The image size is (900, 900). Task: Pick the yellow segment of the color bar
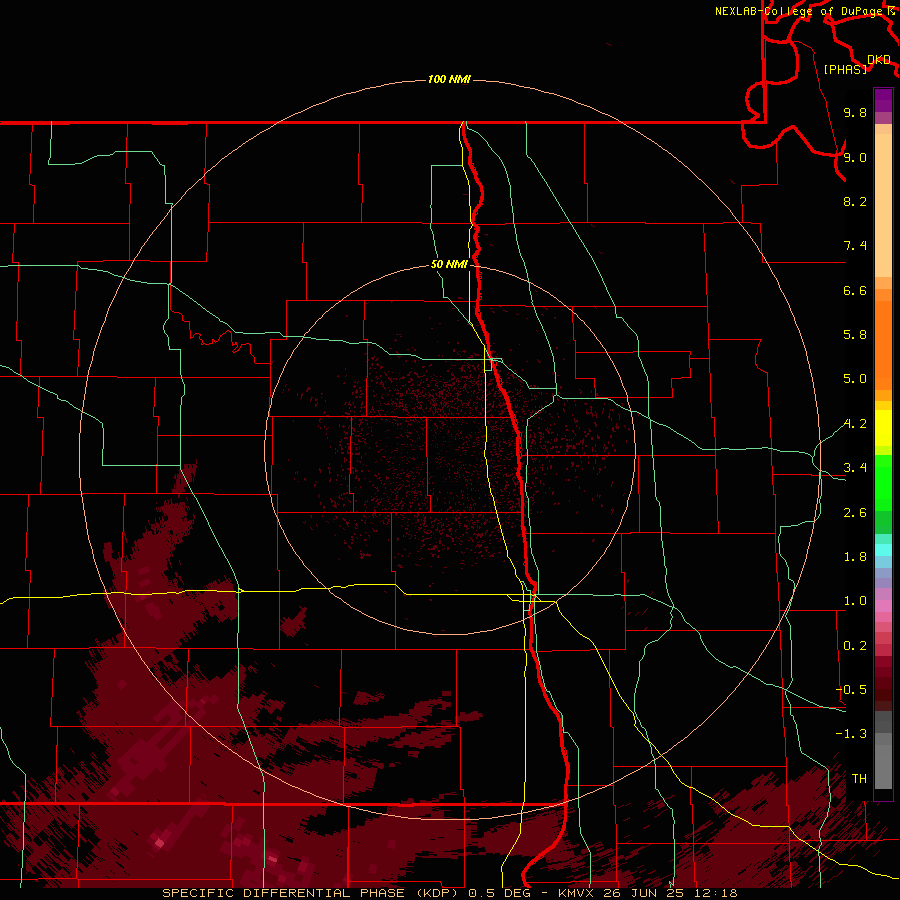point(883,428)
